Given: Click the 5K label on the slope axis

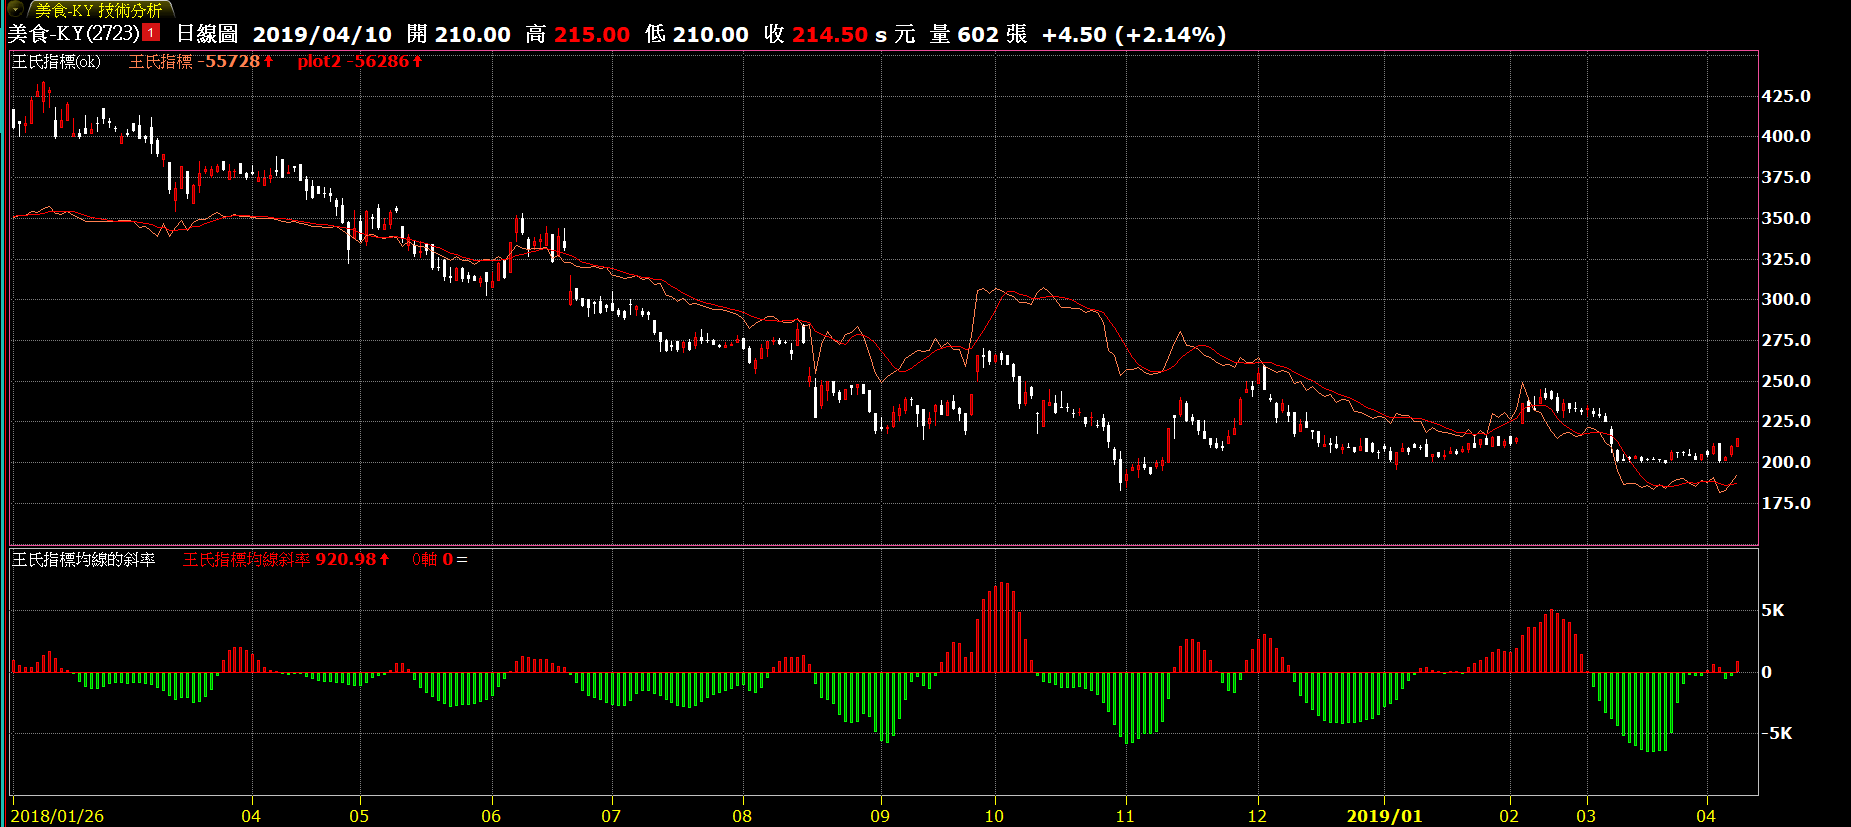Looking at the screenshot, I should pyautogui.click(x=1772, y=611).
